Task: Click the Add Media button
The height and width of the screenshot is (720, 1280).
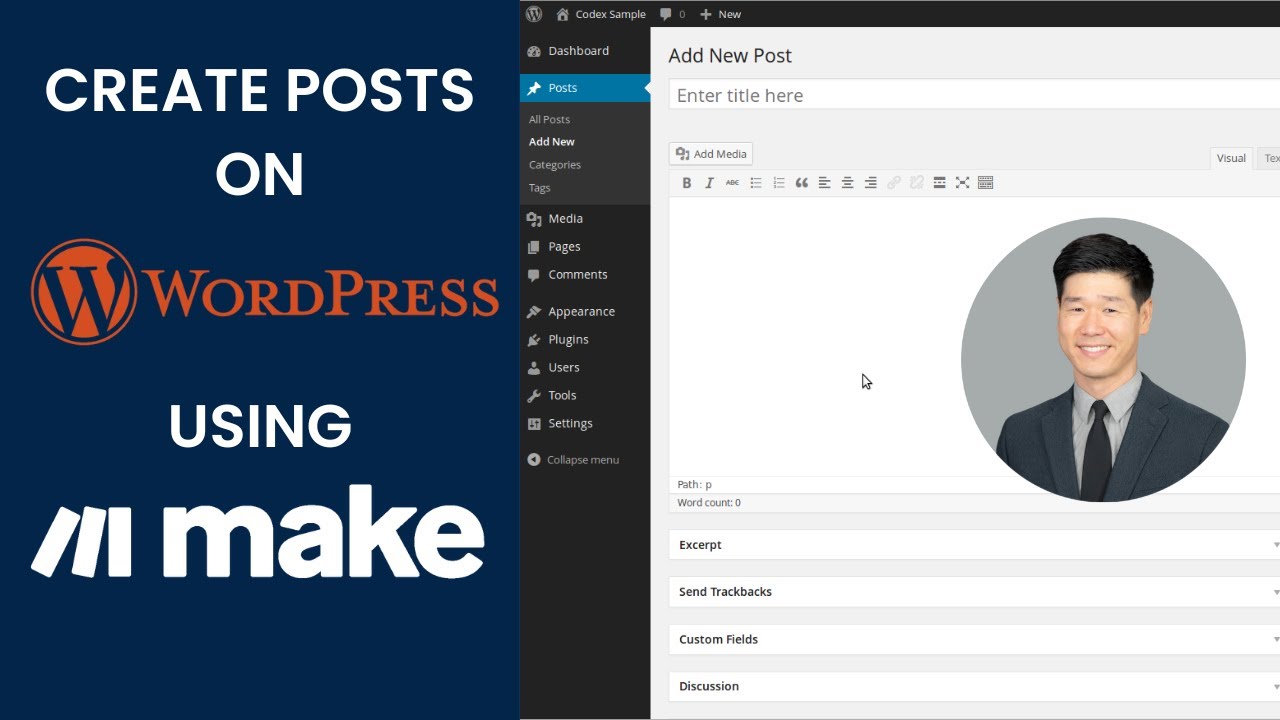Action: pyautogui.click(x=711, y=154)
